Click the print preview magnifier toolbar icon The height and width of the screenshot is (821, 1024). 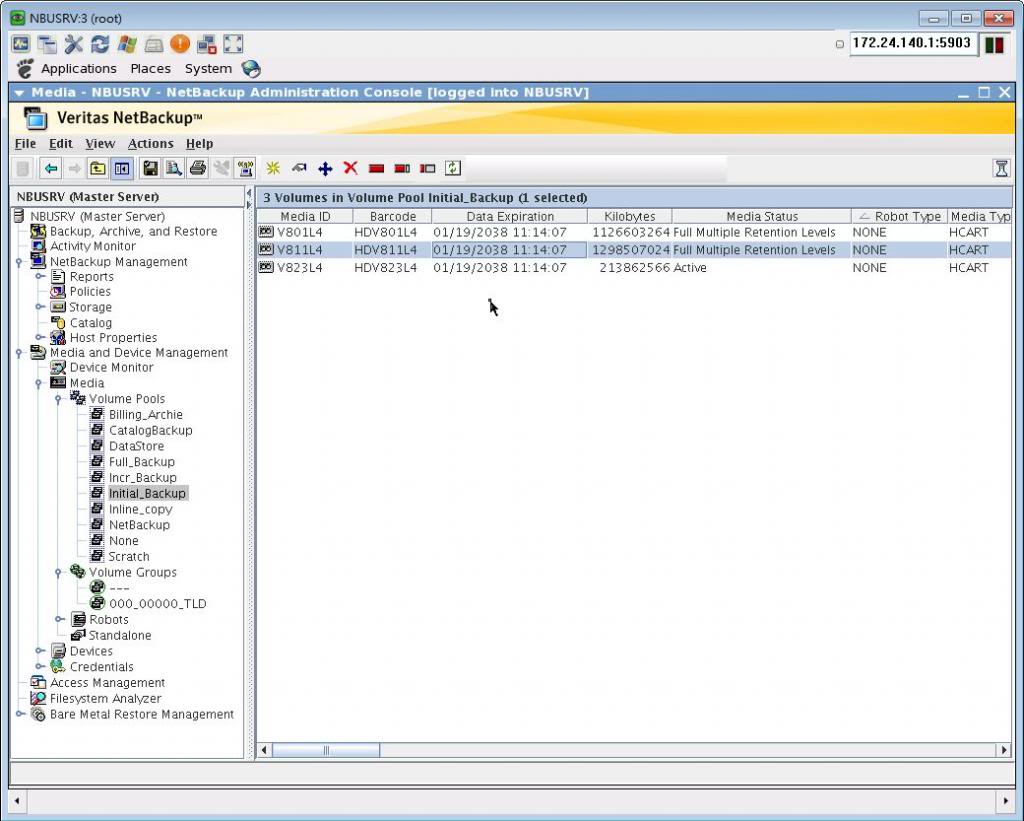click(174, 169)
